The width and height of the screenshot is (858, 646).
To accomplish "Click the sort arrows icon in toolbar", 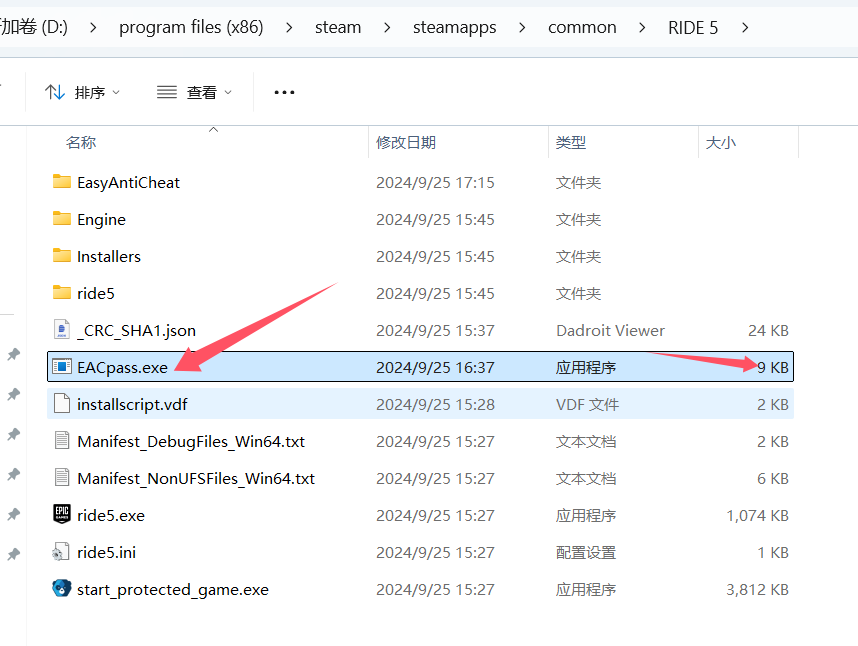I will [55, 92].
